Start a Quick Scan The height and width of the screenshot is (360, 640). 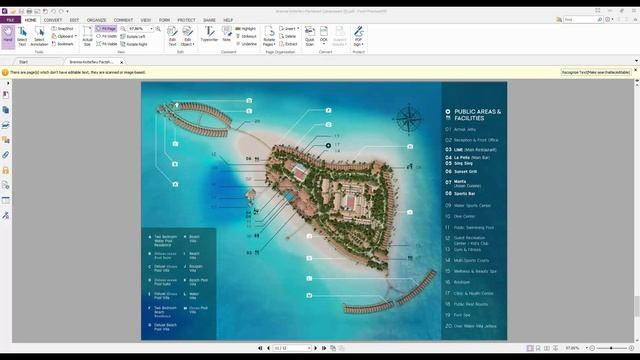[x=310, y=36]
